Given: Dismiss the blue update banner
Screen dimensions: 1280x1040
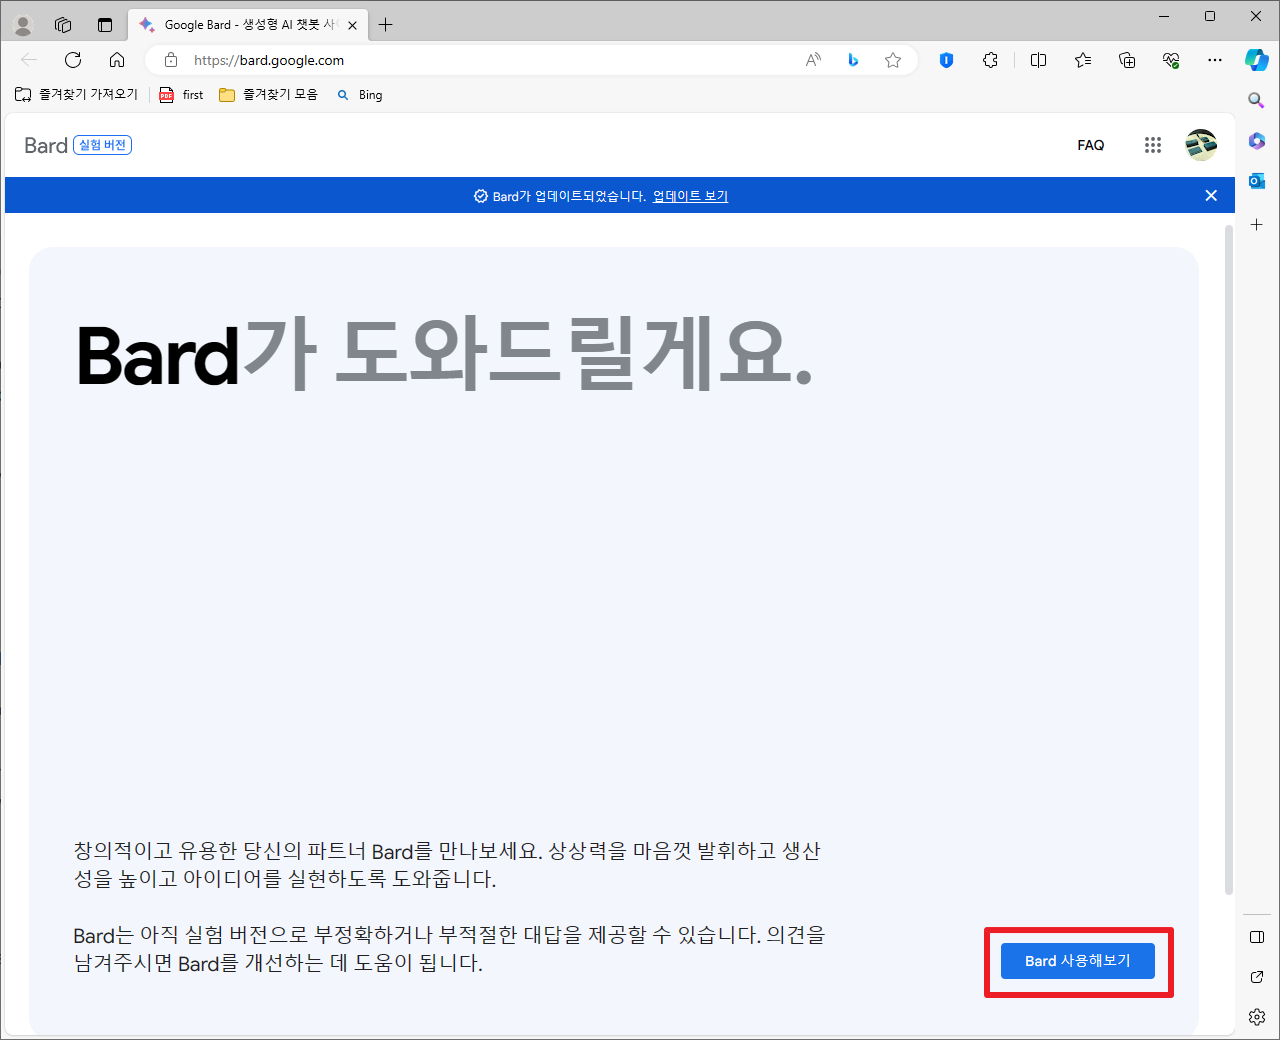Looking at the screenshot, I should point(1211,196).
